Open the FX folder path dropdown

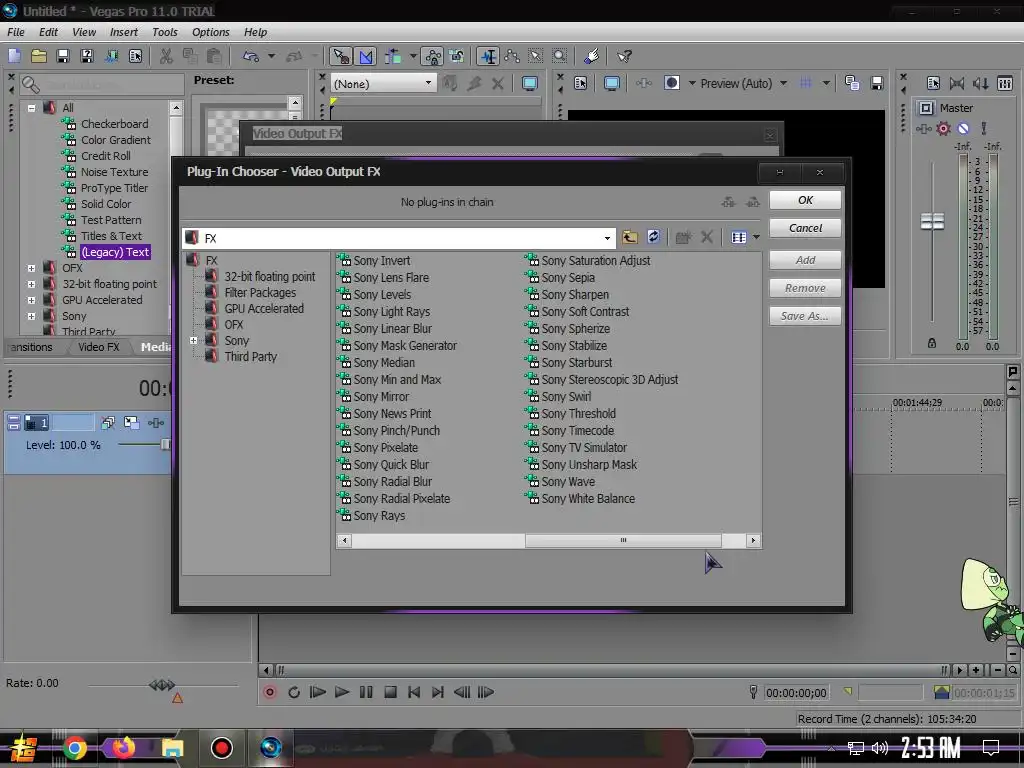[607, 238]
